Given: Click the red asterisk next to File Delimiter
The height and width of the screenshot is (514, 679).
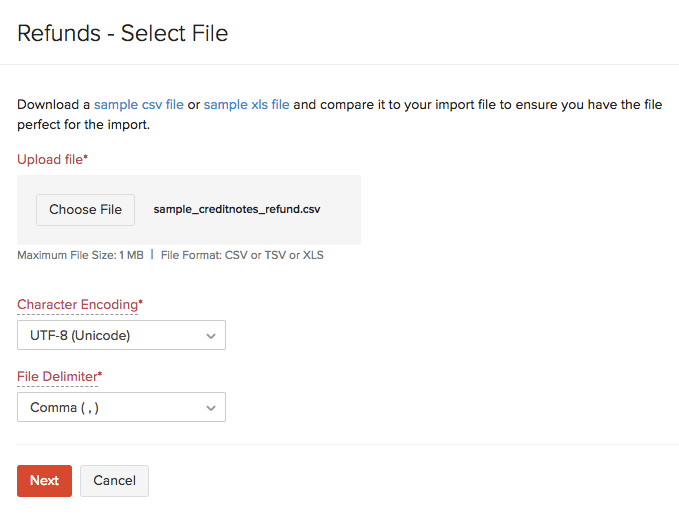Looking at the screenshot, I should 99,375.
